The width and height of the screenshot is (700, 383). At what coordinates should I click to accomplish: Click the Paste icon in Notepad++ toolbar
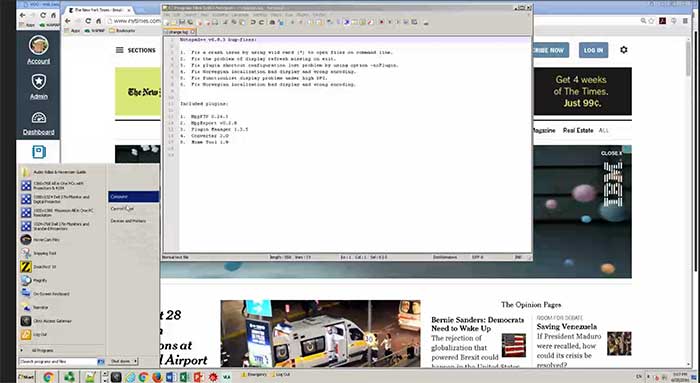pos(242,22)
